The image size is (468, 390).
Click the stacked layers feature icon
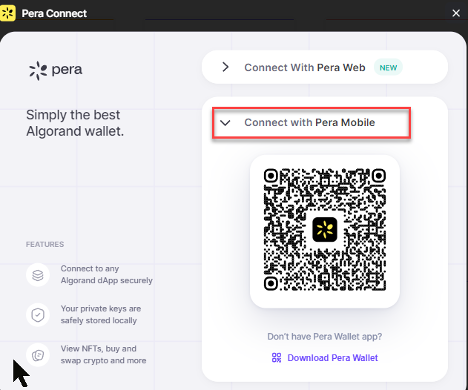38,275
